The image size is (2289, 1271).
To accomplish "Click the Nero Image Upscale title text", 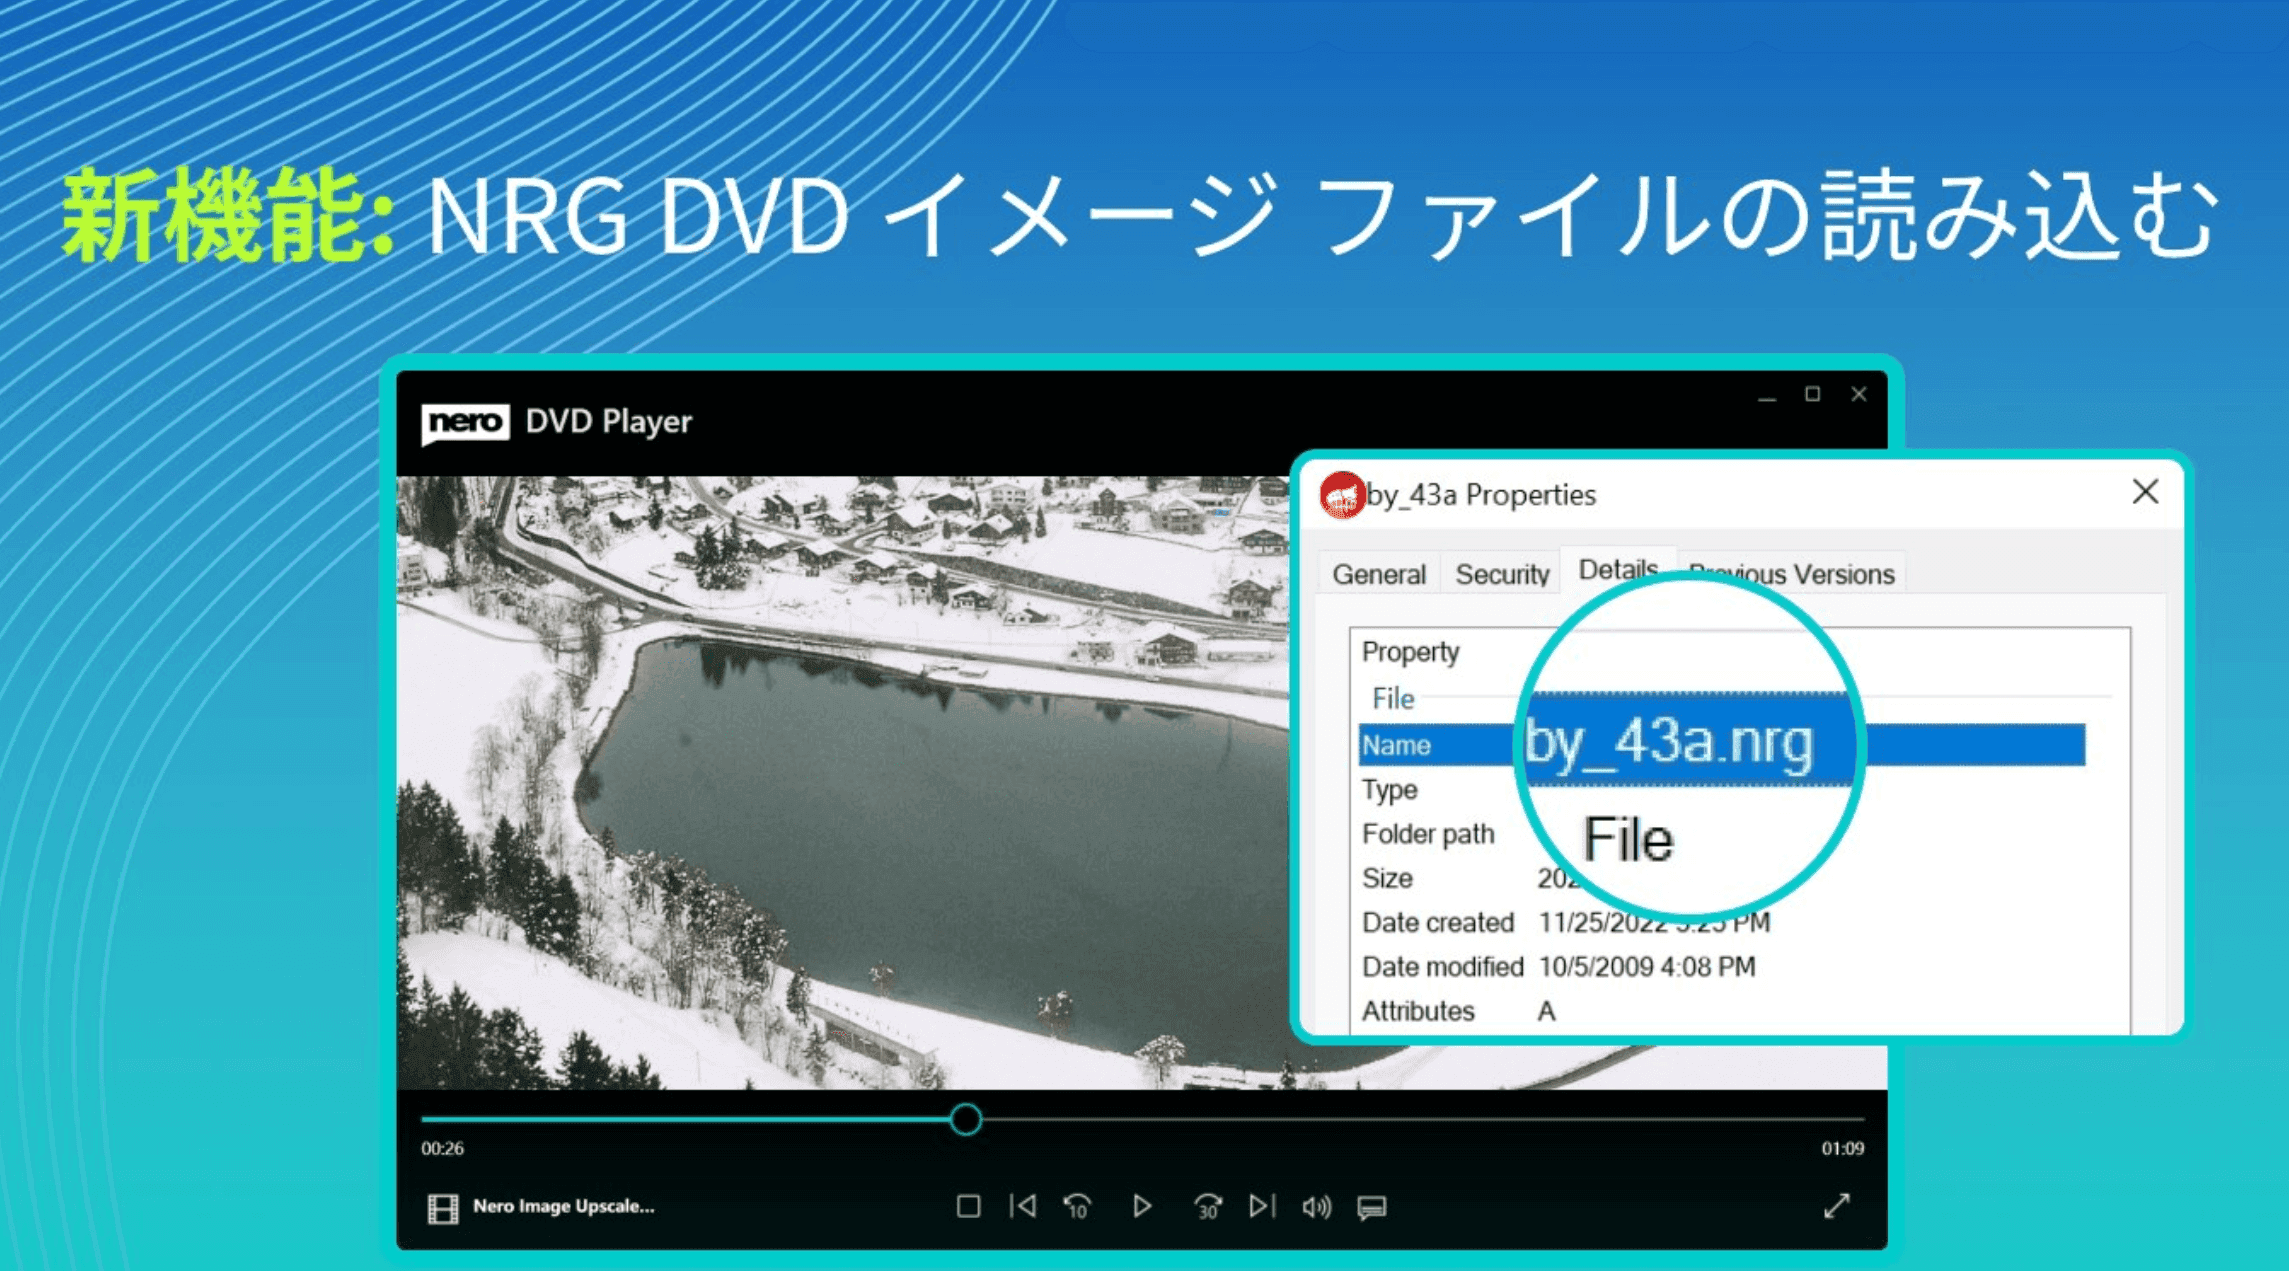I will (x=563, y=1206).
